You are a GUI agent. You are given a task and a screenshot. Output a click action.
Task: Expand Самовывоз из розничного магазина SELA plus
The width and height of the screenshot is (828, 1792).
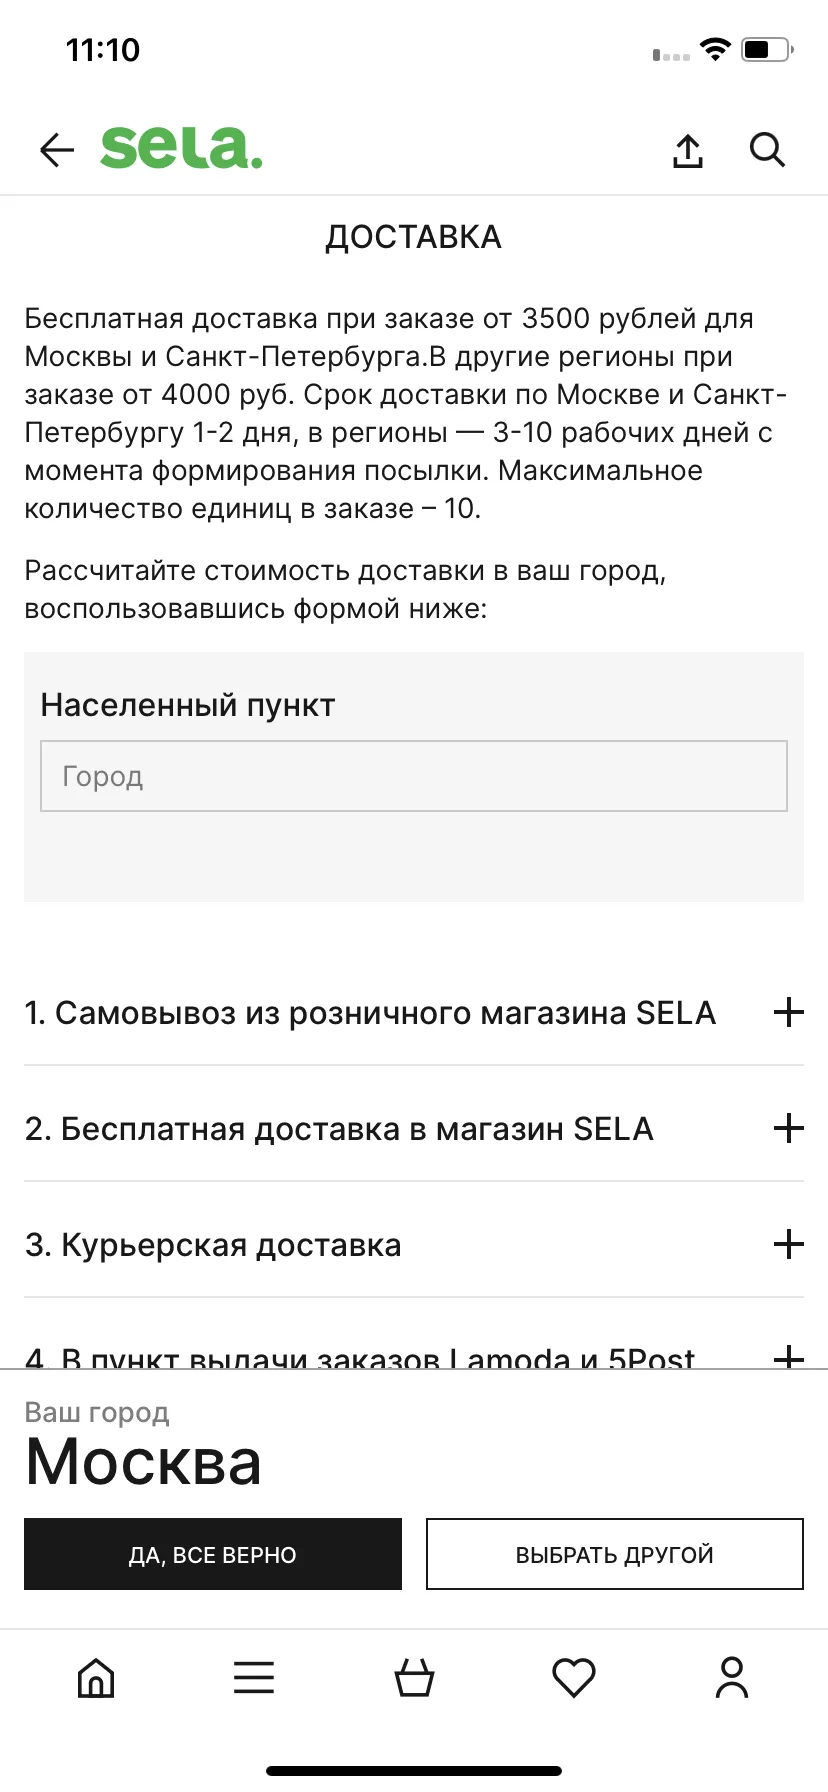(789, 1012)
